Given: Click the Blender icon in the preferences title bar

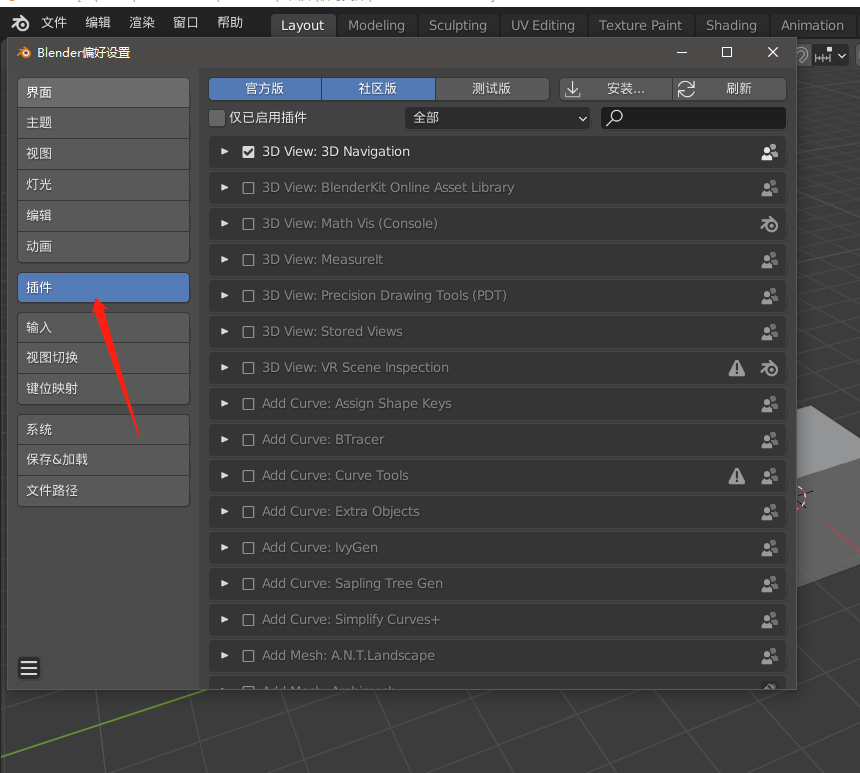Looking at the screenshot, I should coord(24,53).
